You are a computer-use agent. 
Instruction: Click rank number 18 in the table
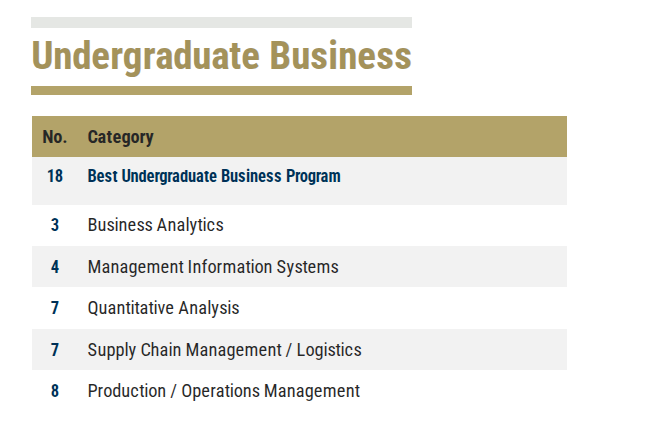[55, 176]
